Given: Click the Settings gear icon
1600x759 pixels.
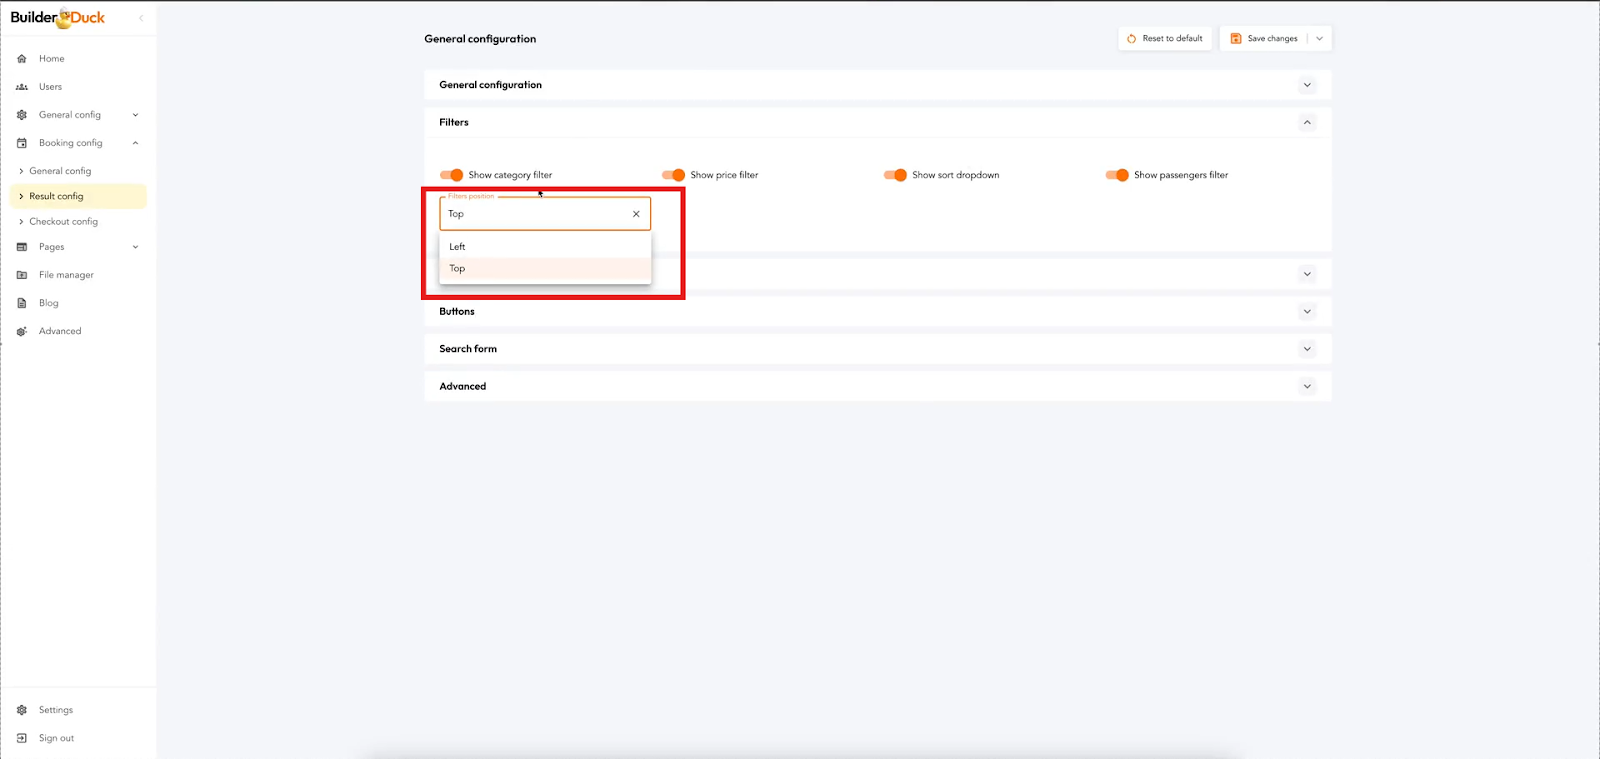Looking at the screenshot, I should coord(22,710).
